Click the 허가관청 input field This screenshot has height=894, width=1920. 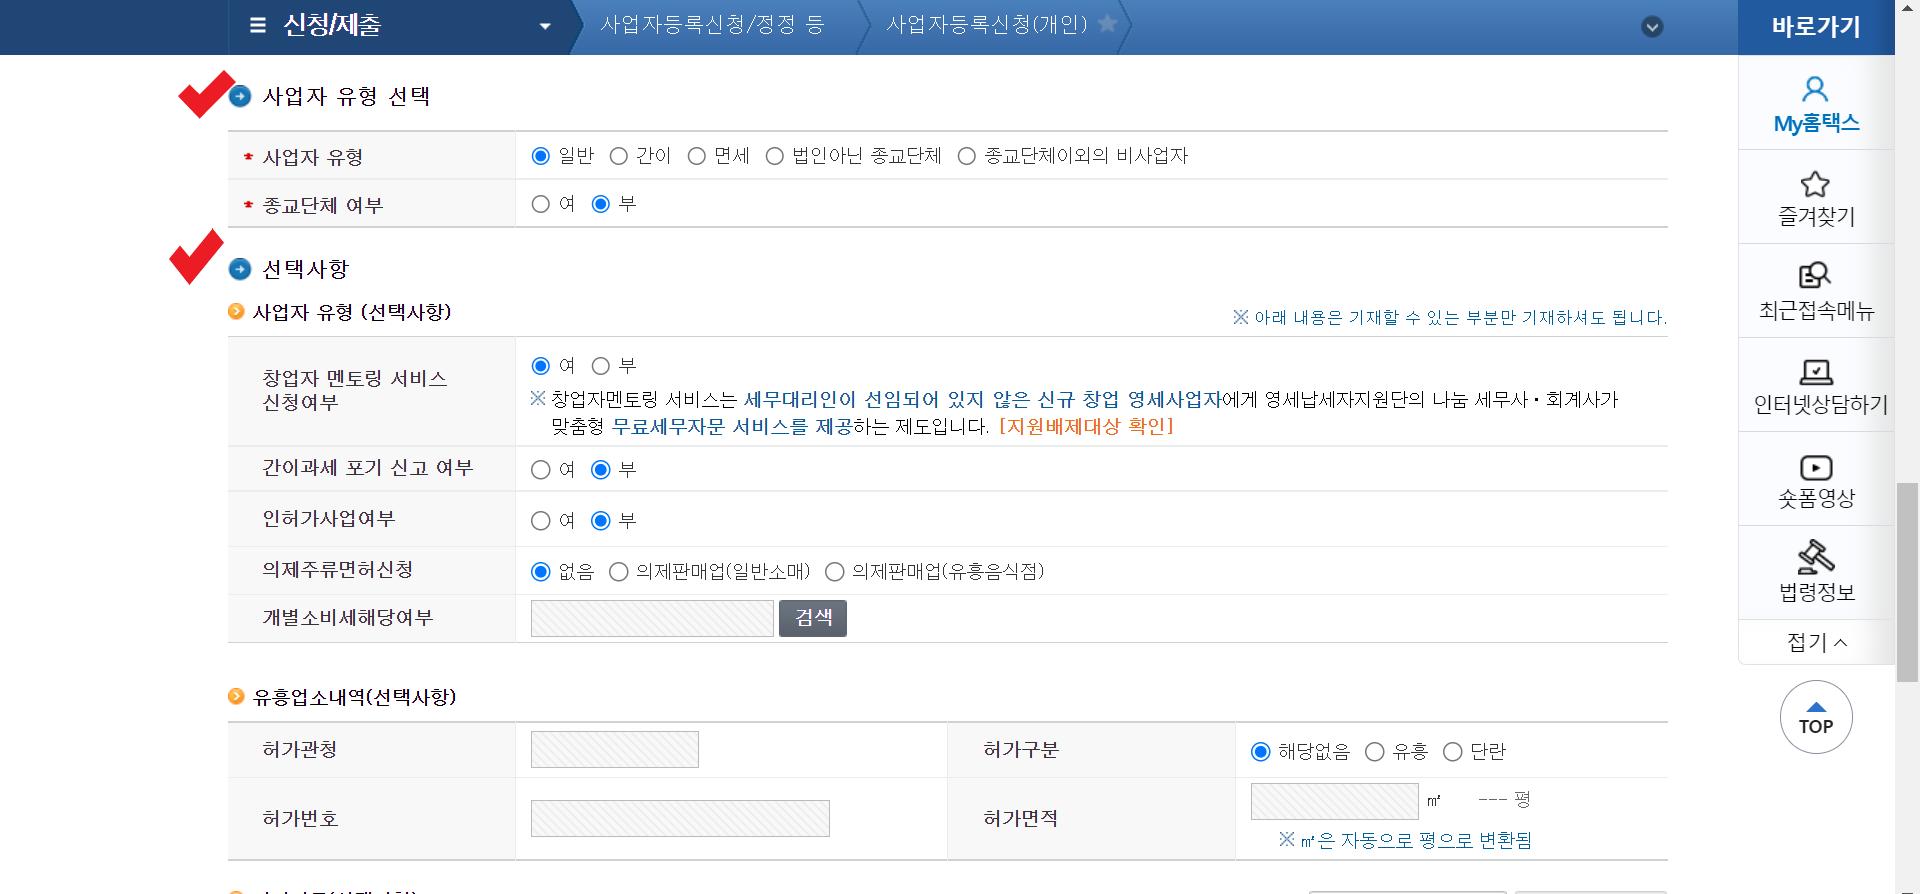pyautogui.click(x=615, y=750)
